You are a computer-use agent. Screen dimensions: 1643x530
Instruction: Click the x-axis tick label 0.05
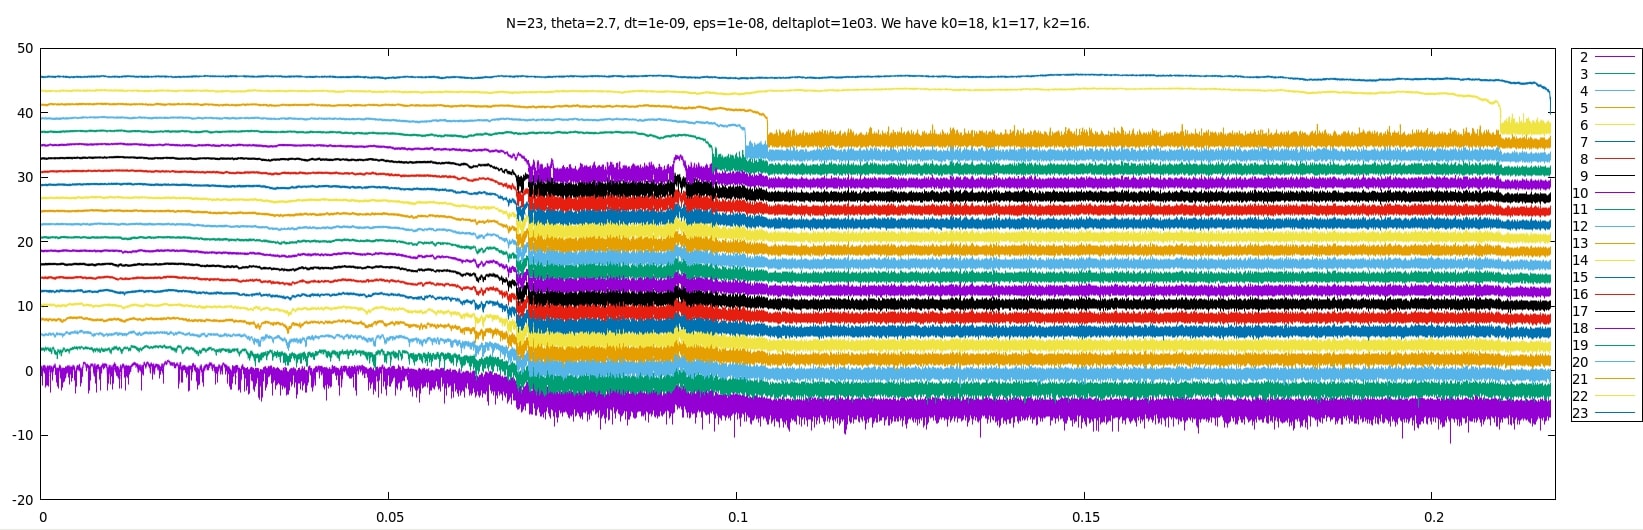[389, 517]
